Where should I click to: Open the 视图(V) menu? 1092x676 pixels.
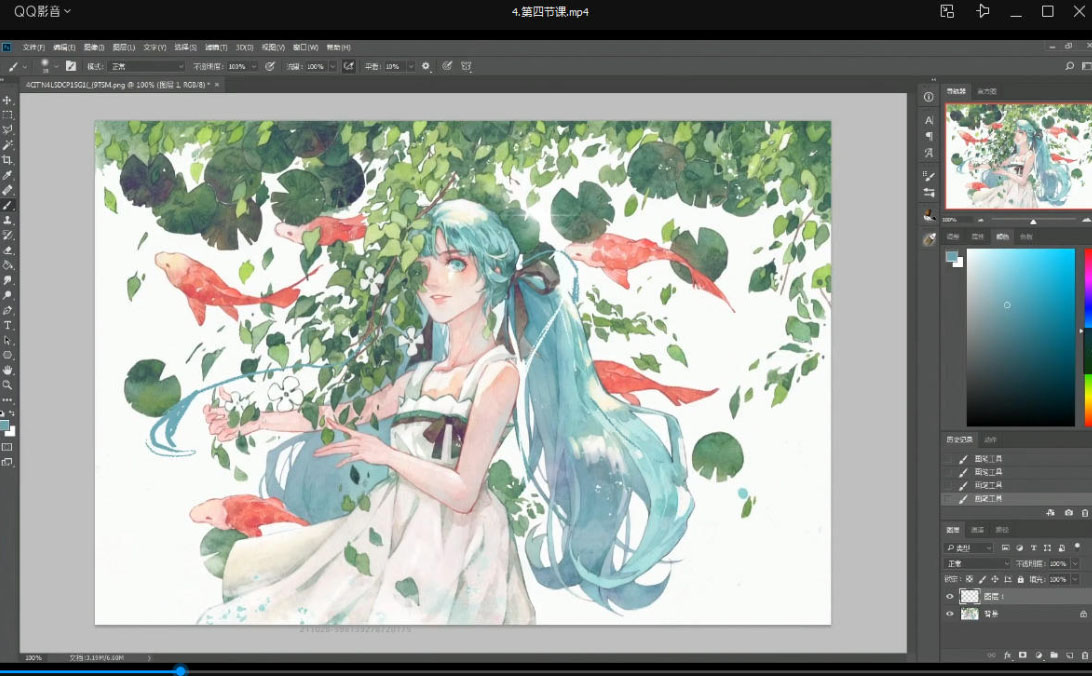click(x=273, y=47)
